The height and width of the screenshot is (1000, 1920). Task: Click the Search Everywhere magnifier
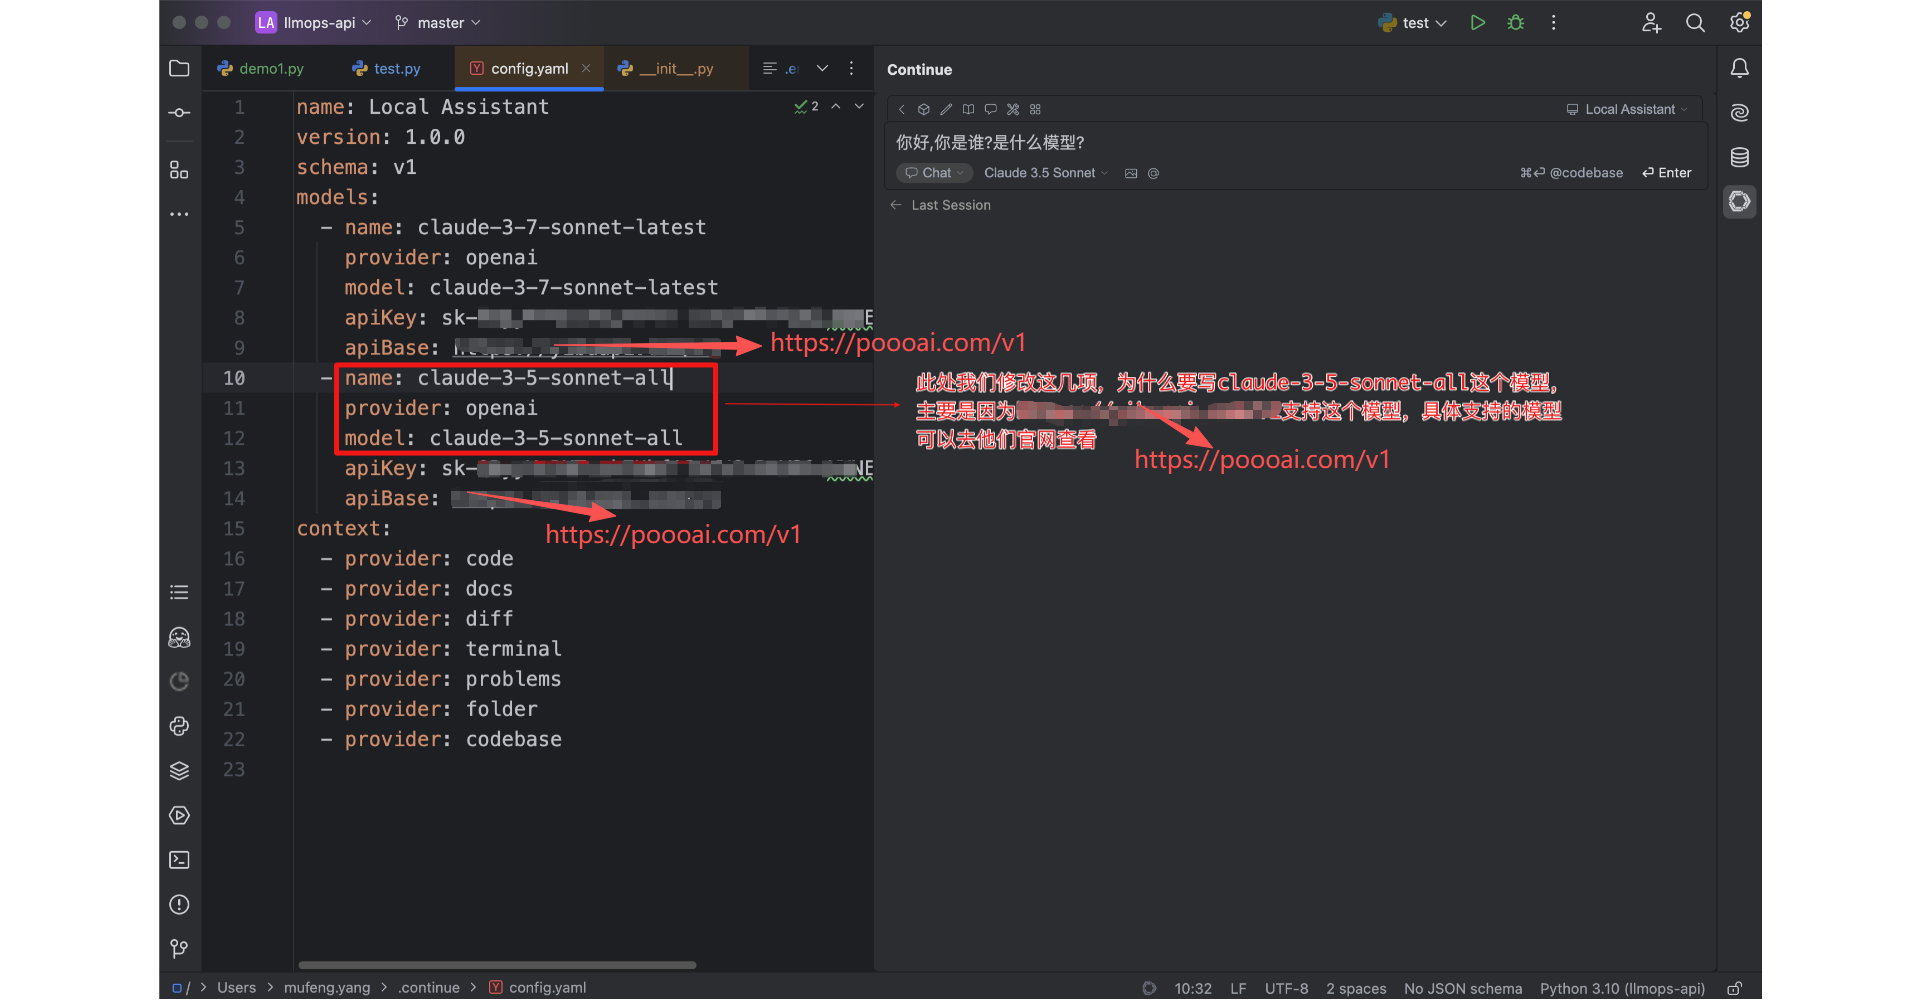[1695, 23]
